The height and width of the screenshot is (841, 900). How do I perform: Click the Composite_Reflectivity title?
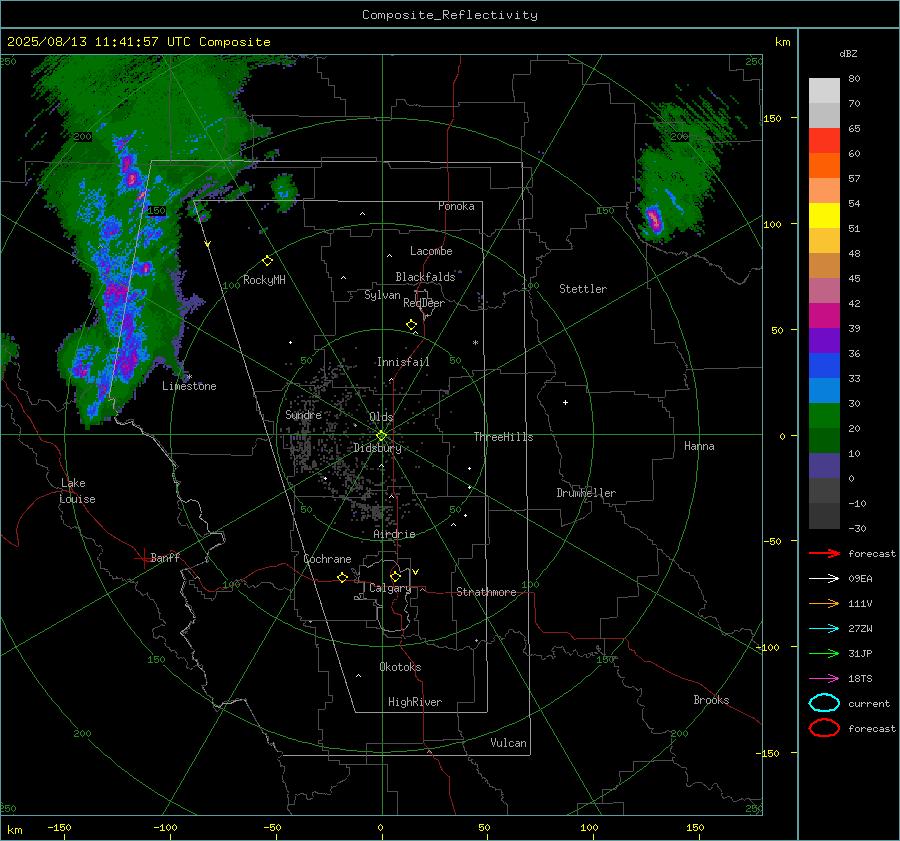coord(450,15)
